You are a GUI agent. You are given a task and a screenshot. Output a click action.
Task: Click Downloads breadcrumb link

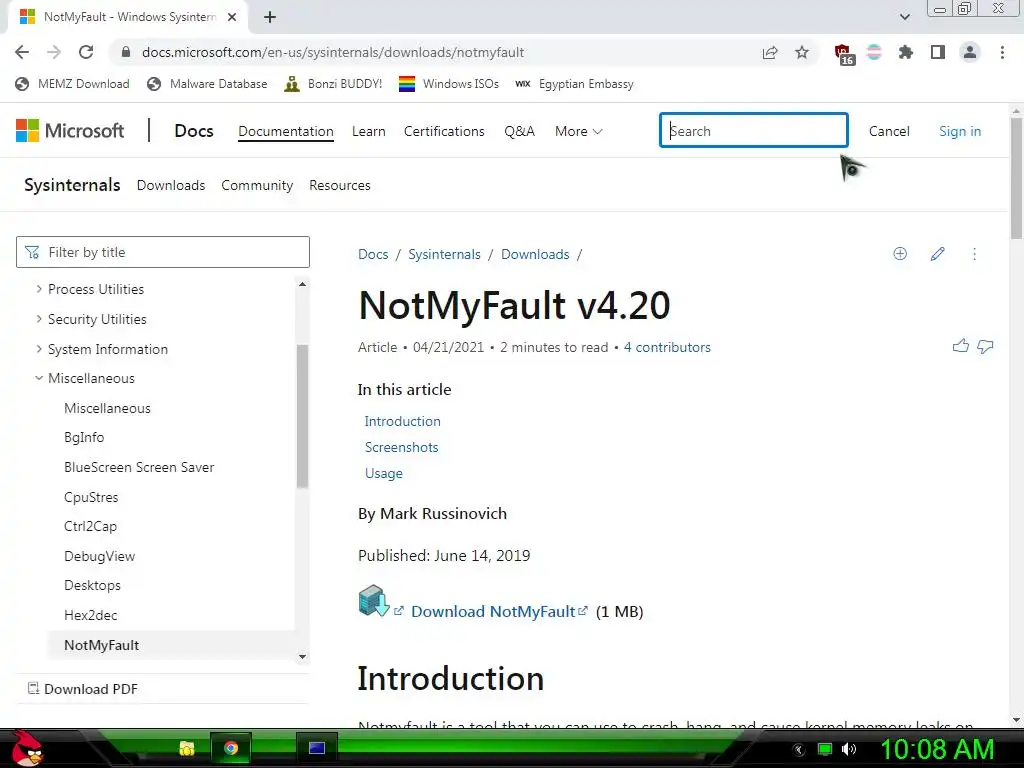(x=535, y=254)
